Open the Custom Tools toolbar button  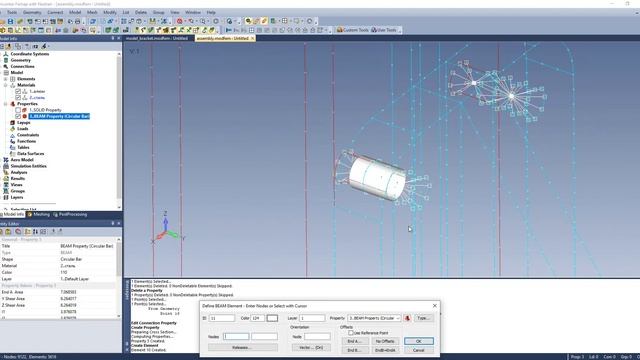click(353, 30)
